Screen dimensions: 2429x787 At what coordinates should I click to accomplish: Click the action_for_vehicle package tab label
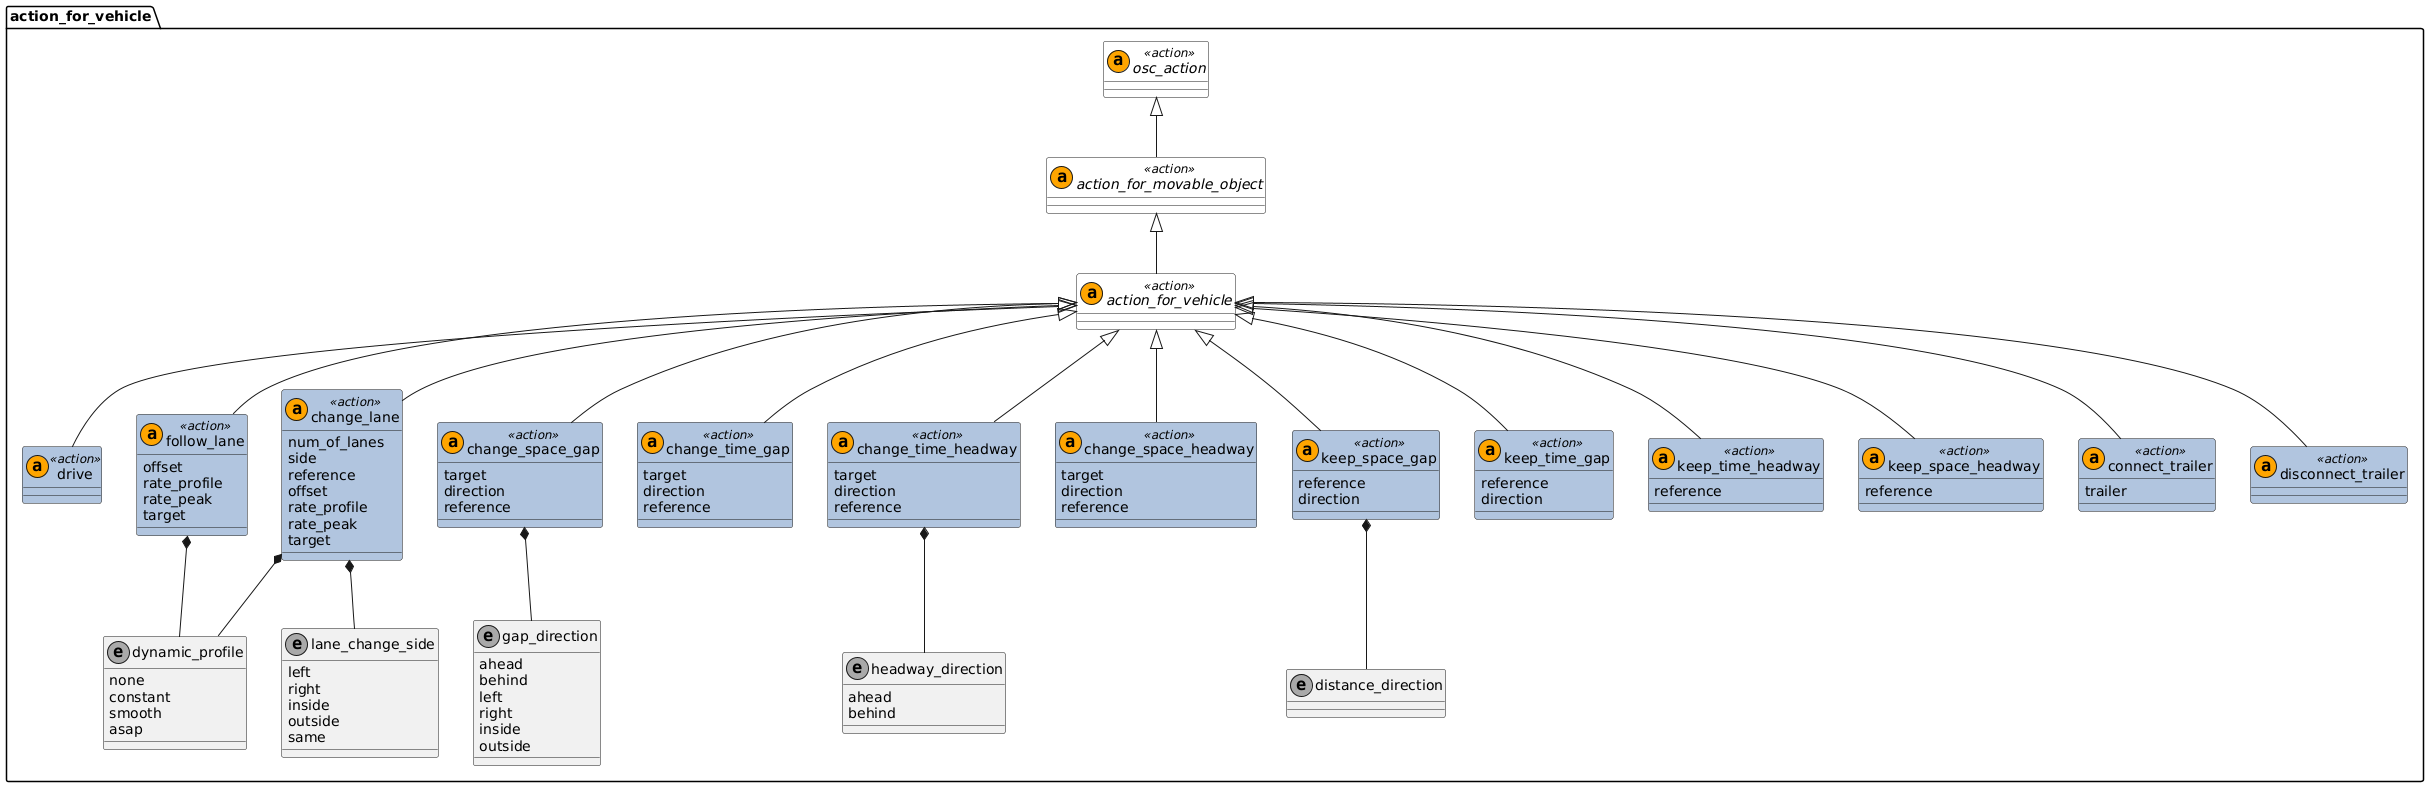[81, 15]
